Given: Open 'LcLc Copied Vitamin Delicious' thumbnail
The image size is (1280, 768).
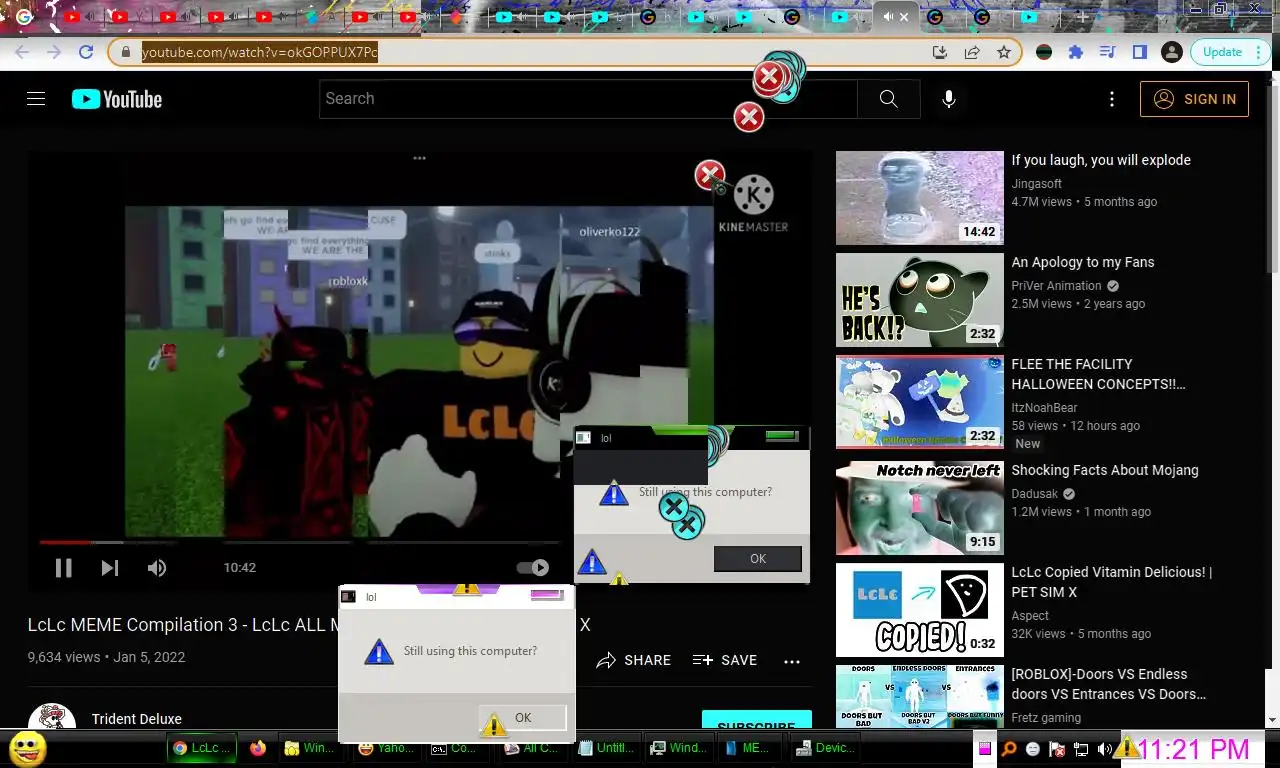Looking at the screenshot, I should point(920,610).
